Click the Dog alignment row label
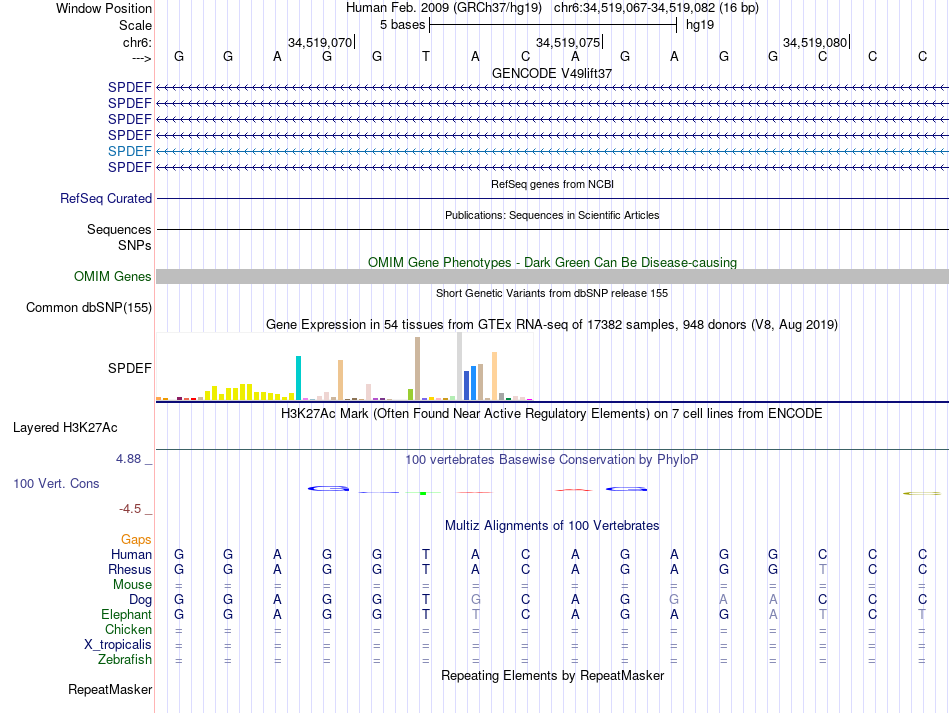 point(141,600)
